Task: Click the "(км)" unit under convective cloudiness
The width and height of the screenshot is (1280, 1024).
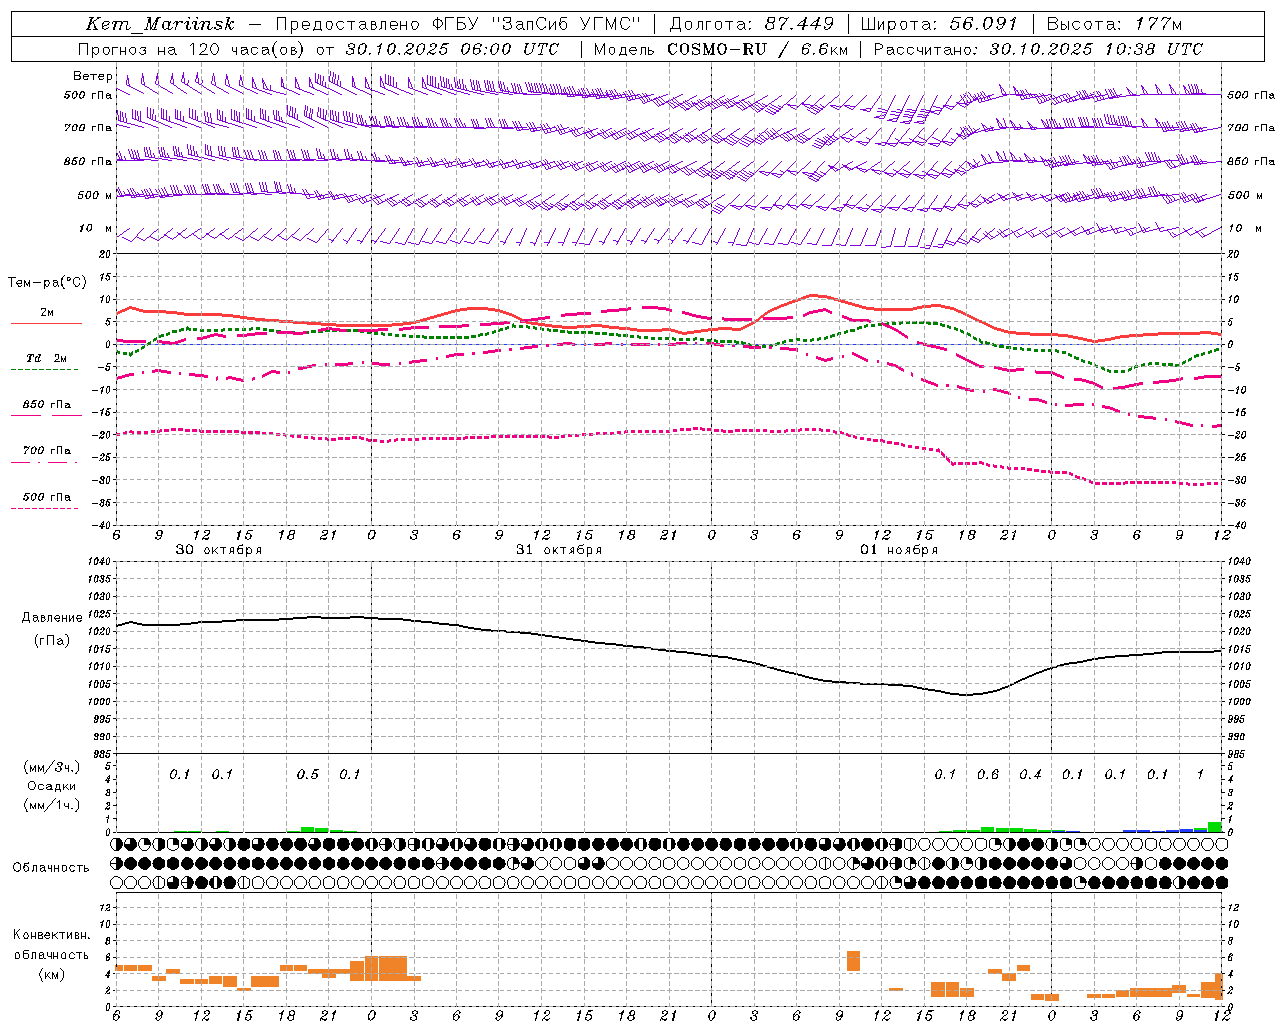Action: click(52, 974)
